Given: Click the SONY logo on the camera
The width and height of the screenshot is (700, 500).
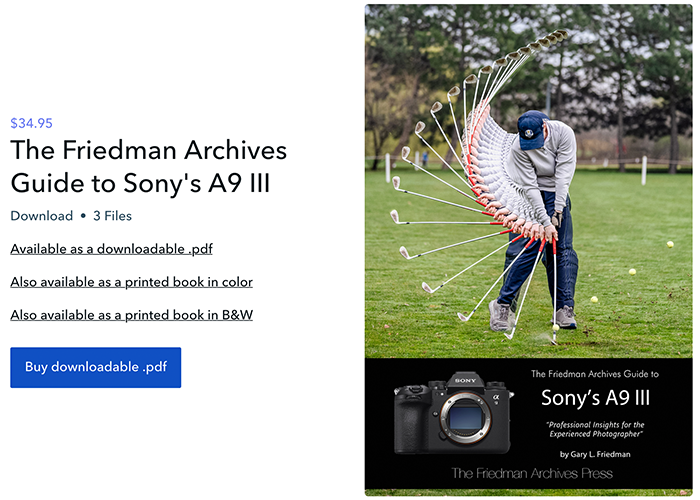Looking at the screenshot, I should pos(466,380).
